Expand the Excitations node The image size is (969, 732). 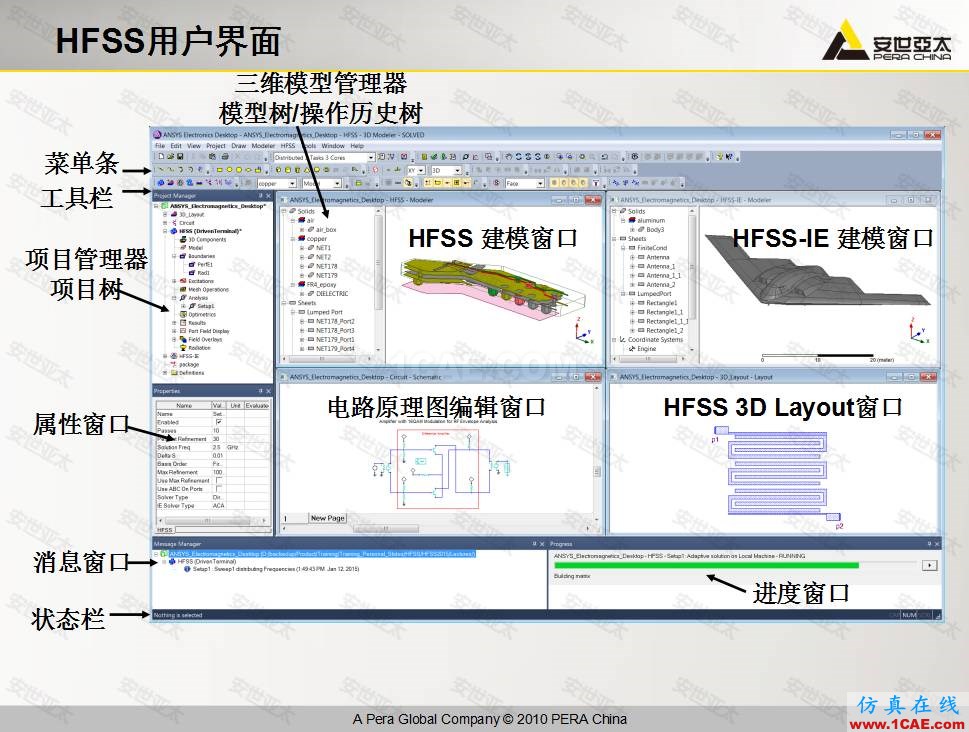click(174, 281)
